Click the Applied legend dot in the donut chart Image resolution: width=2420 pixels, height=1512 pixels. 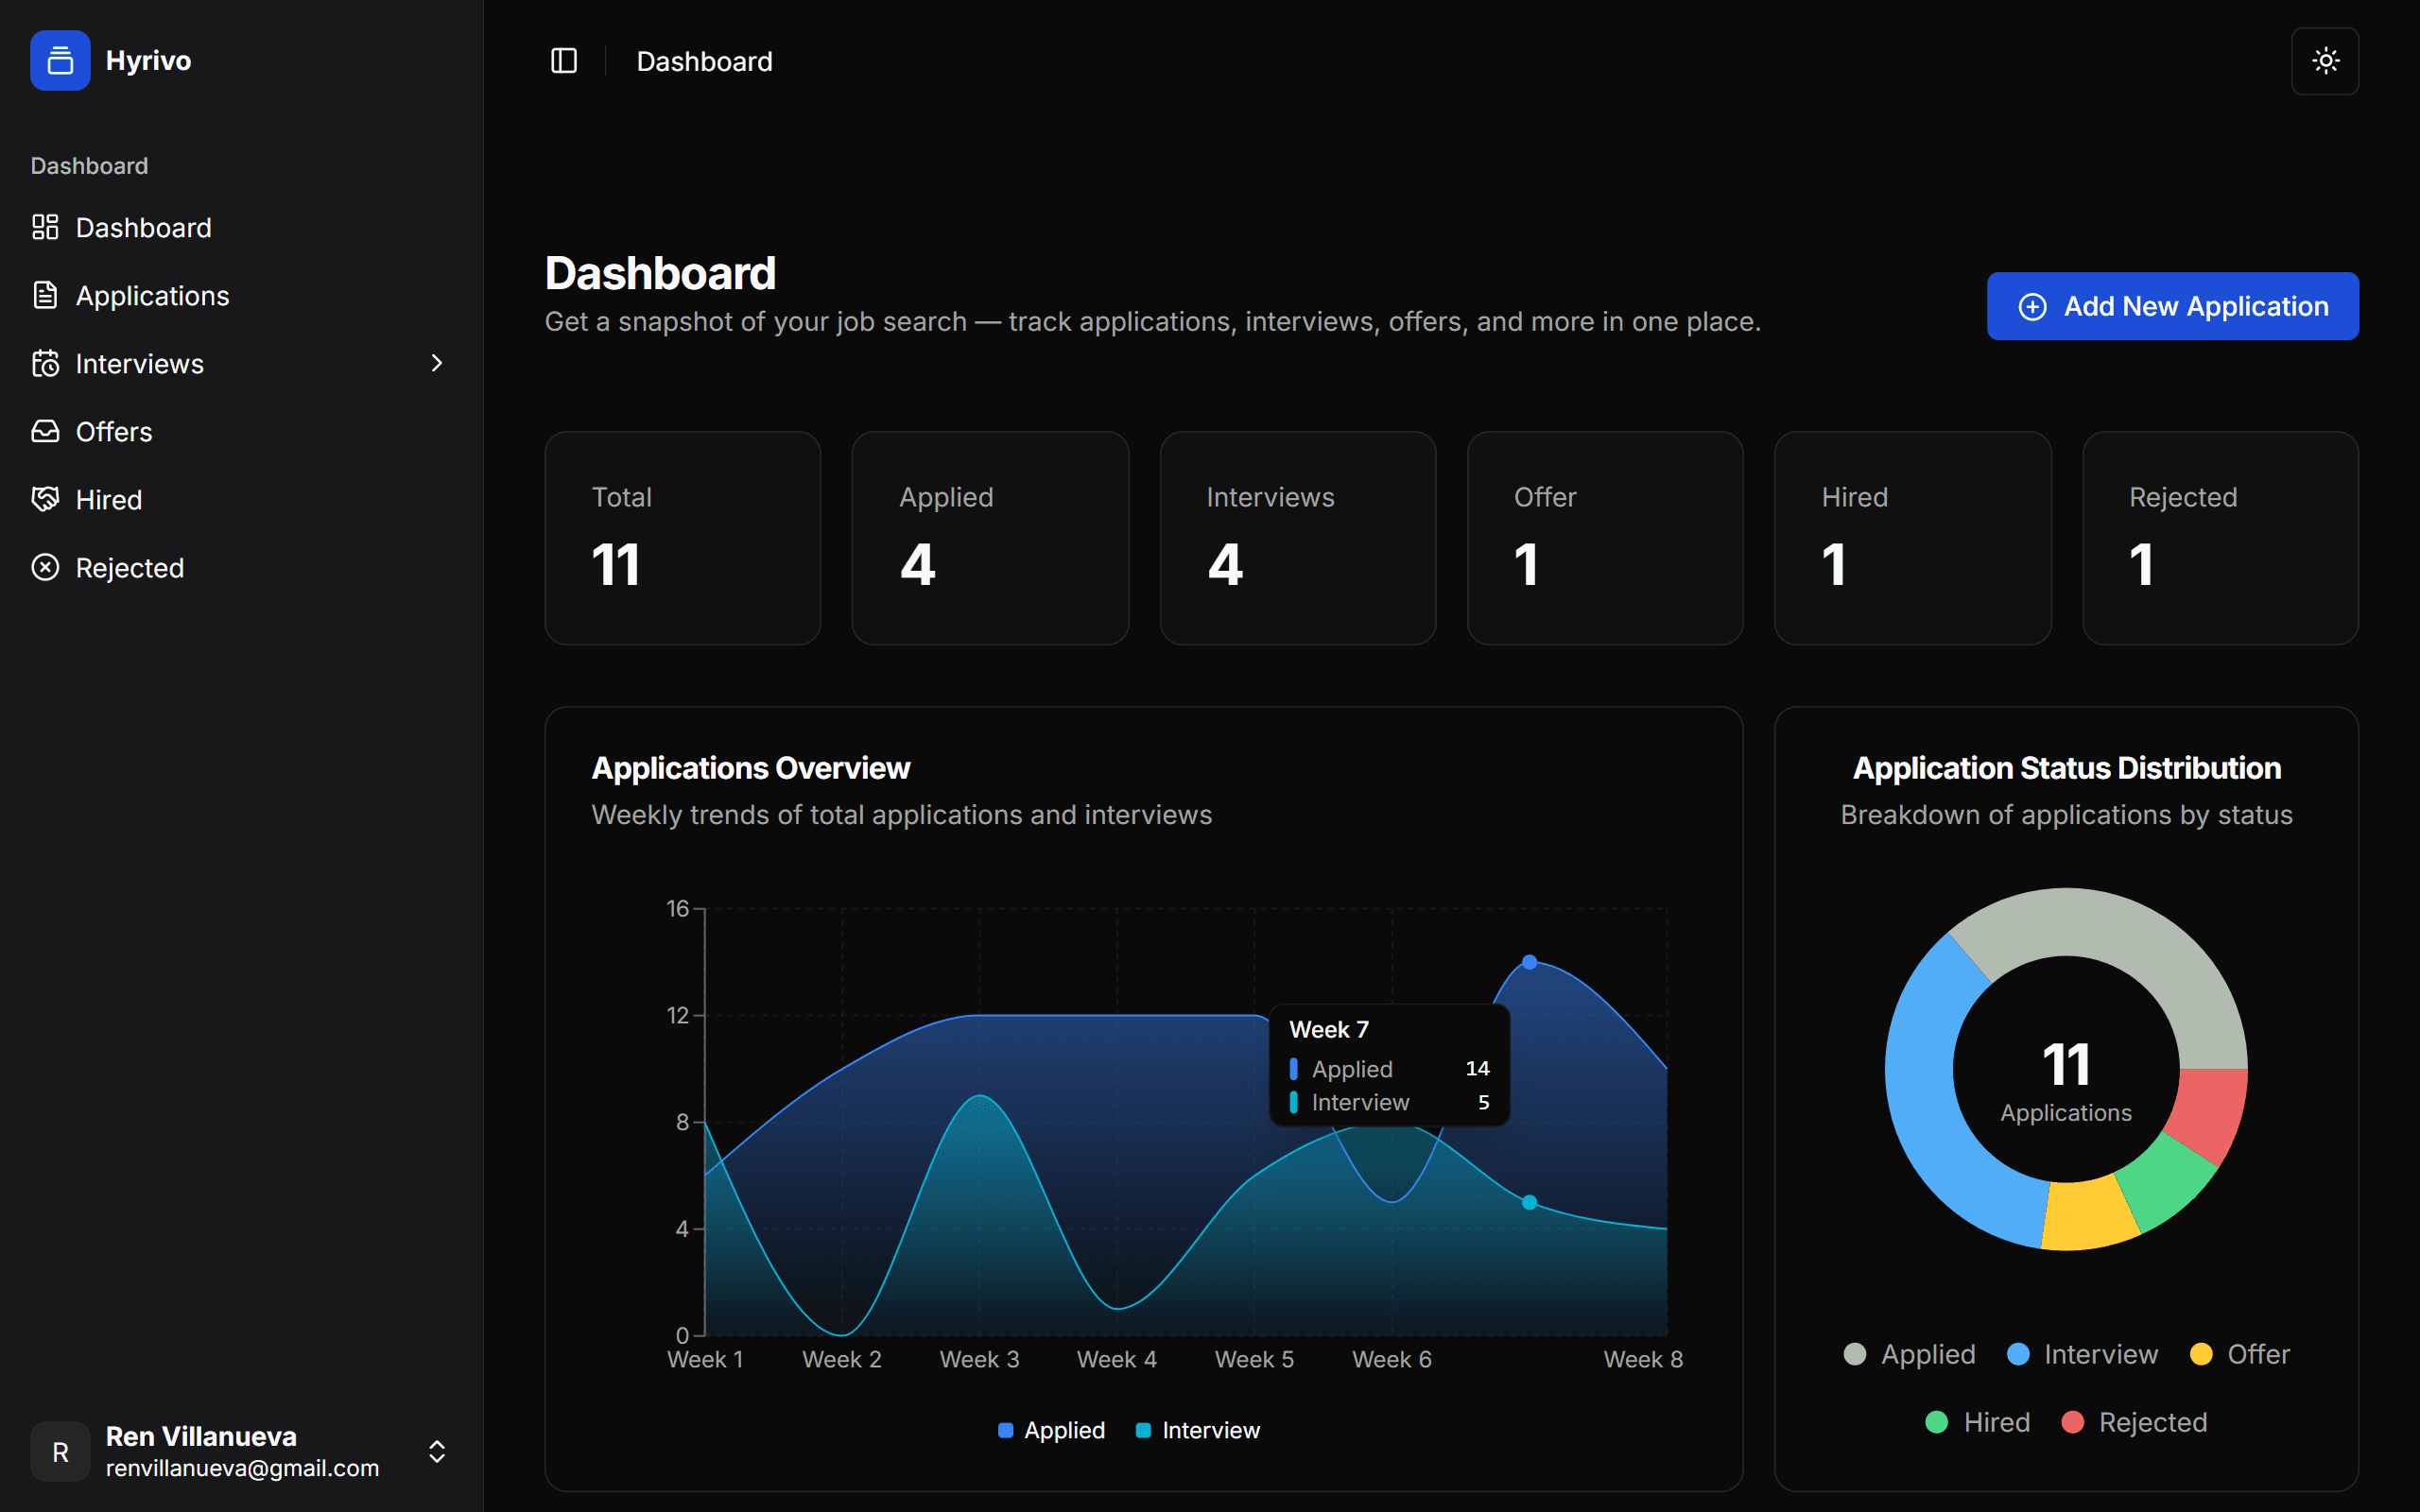point(1855,1354)
